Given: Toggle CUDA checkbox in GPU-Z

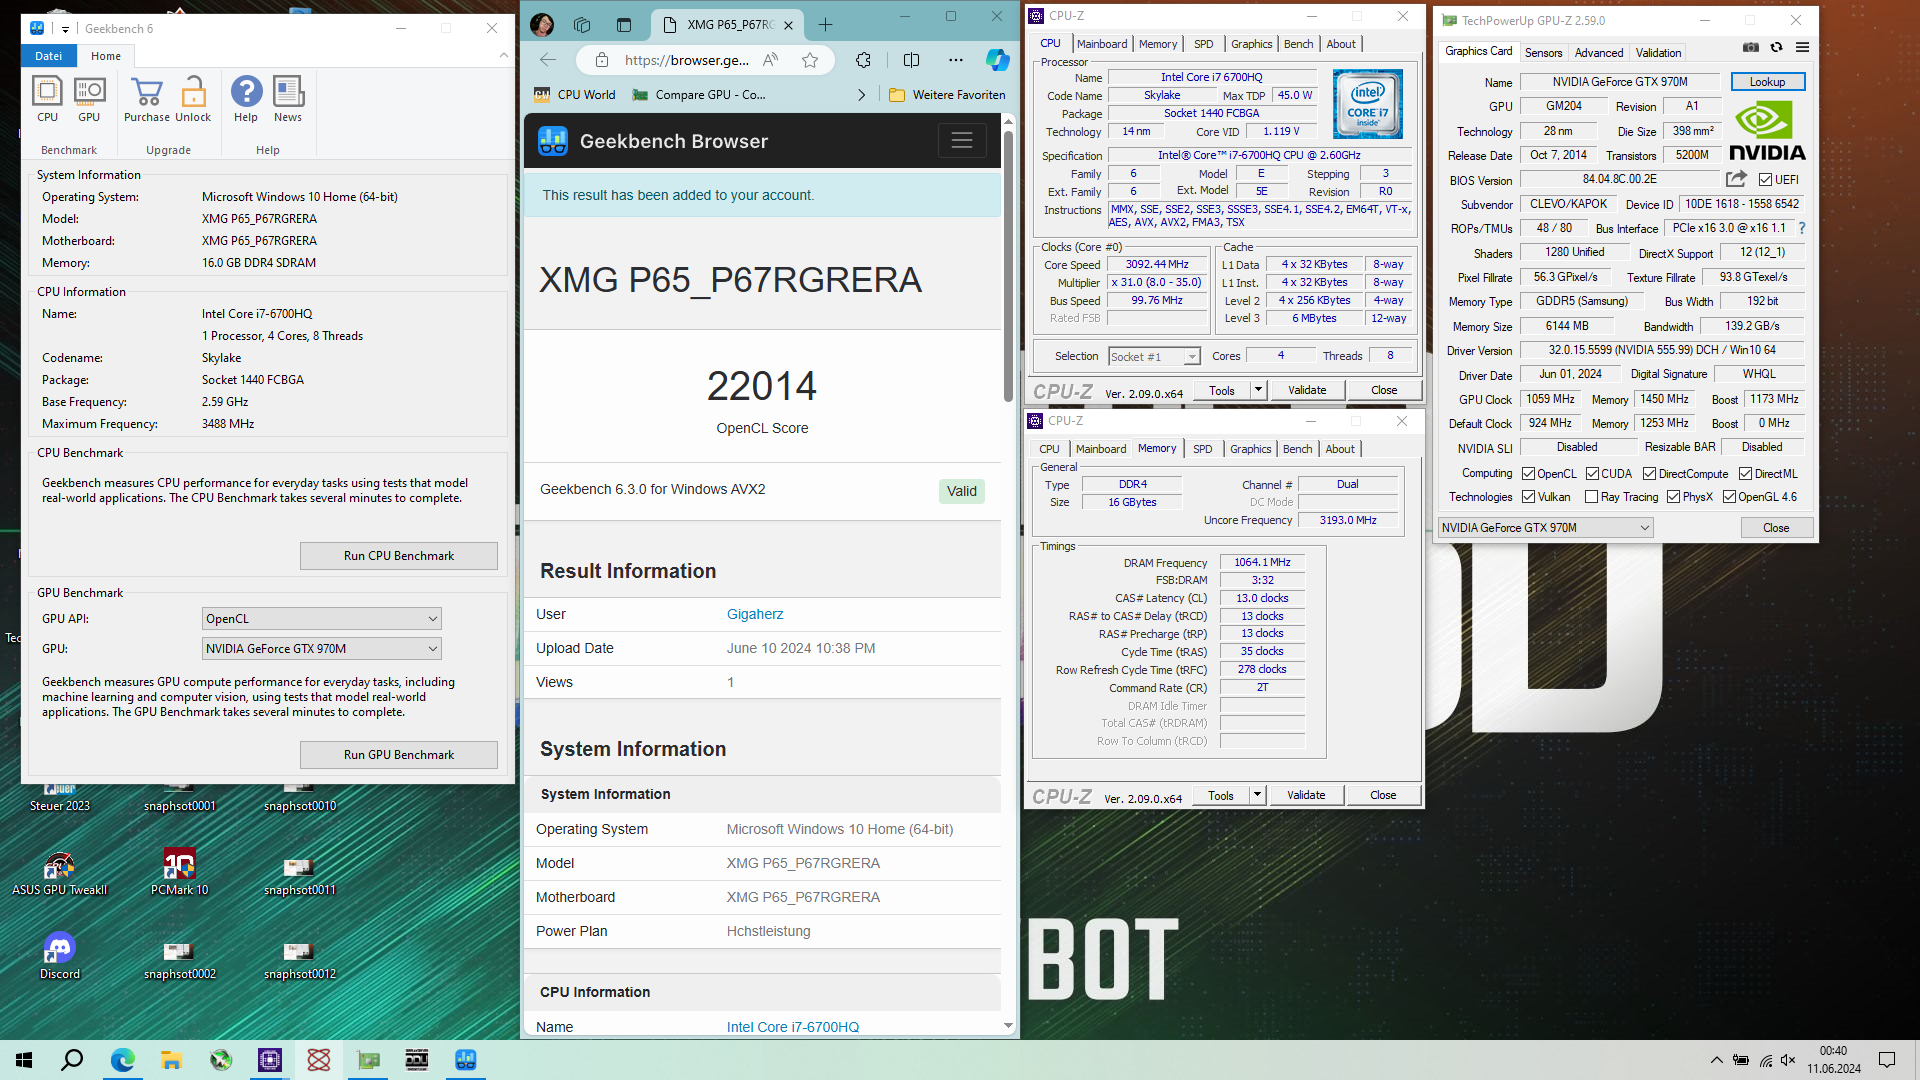Looking at the screenshot, I should 1592,474.
